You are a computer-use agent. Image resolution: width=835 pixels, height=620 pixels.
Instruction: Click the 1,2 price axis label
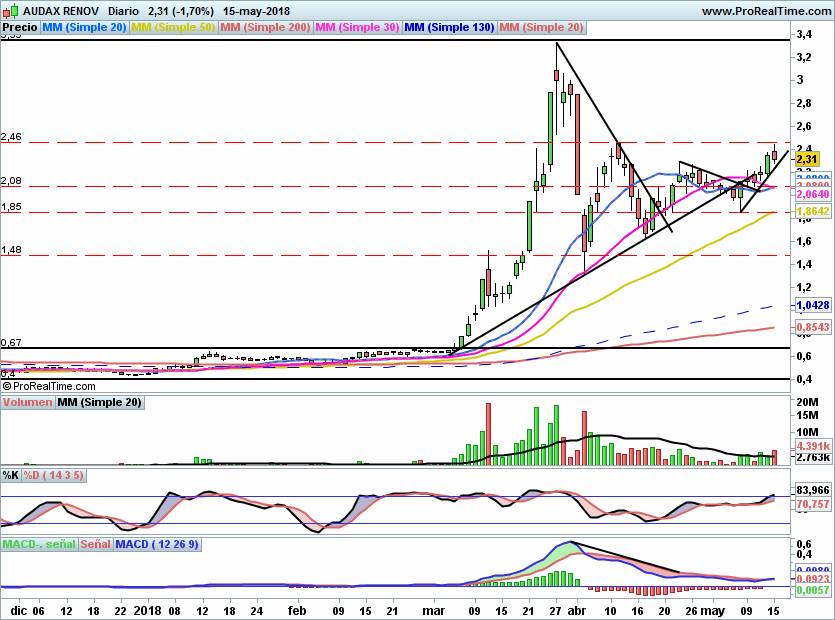(x=804, y=287)
